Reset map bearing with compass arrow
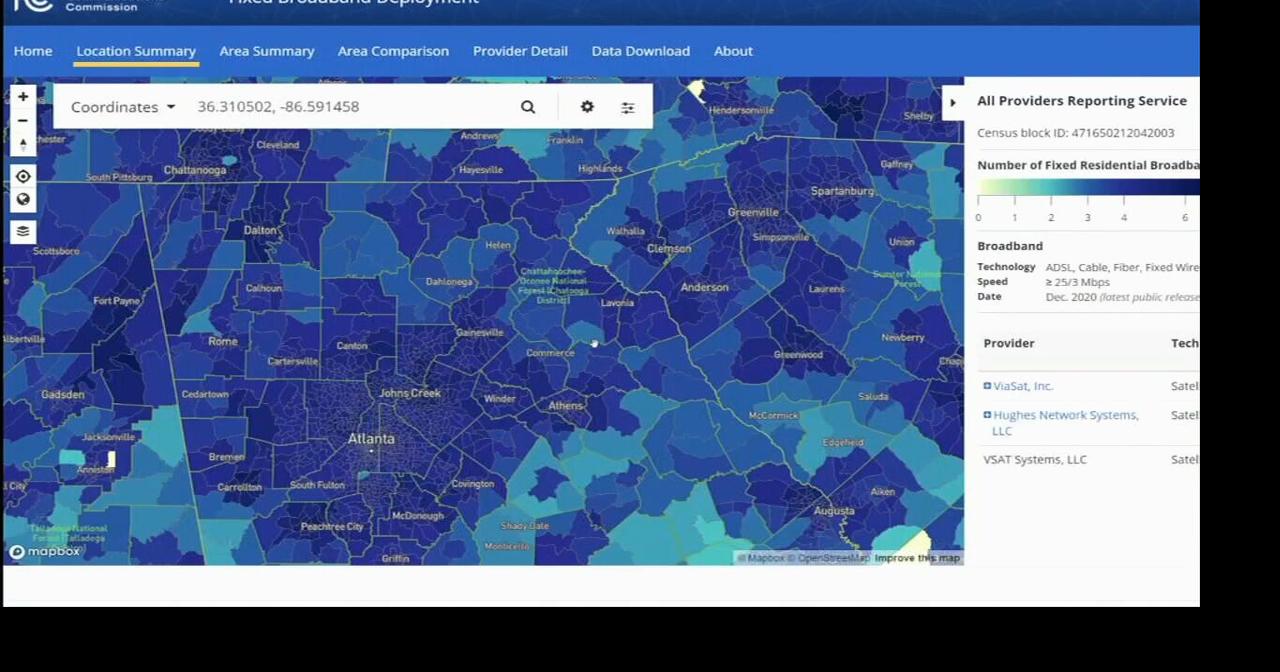Viewport: 1280px width, 672px height. tap(23, 145)
